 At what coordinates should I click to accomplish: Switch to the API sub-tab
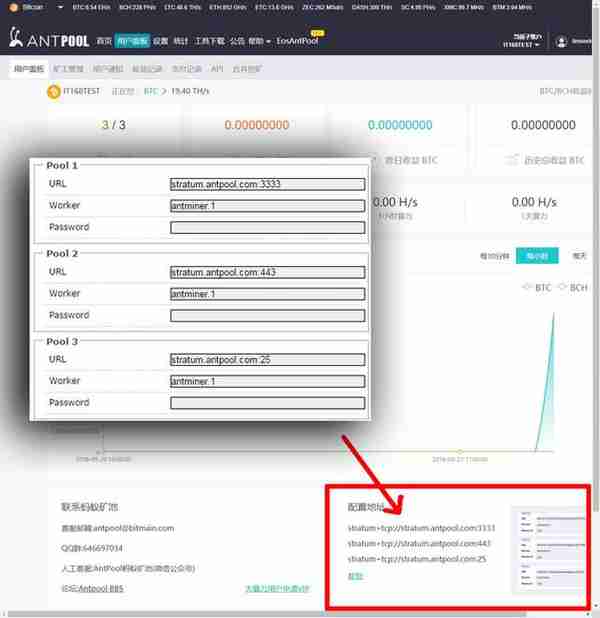tap(217, 69)
